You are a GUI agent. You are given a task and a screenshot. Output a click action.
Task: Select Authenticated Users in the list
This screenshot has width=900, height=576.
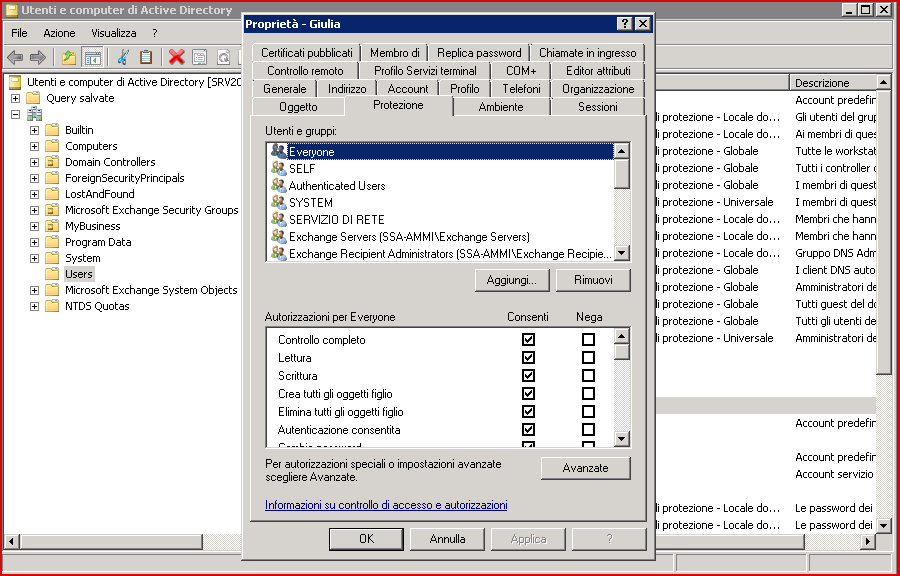336,185
